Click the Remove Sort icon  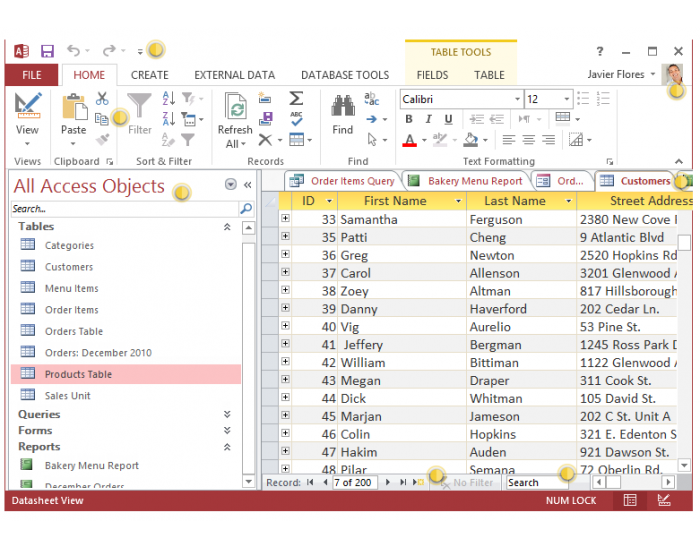[169, 140]
